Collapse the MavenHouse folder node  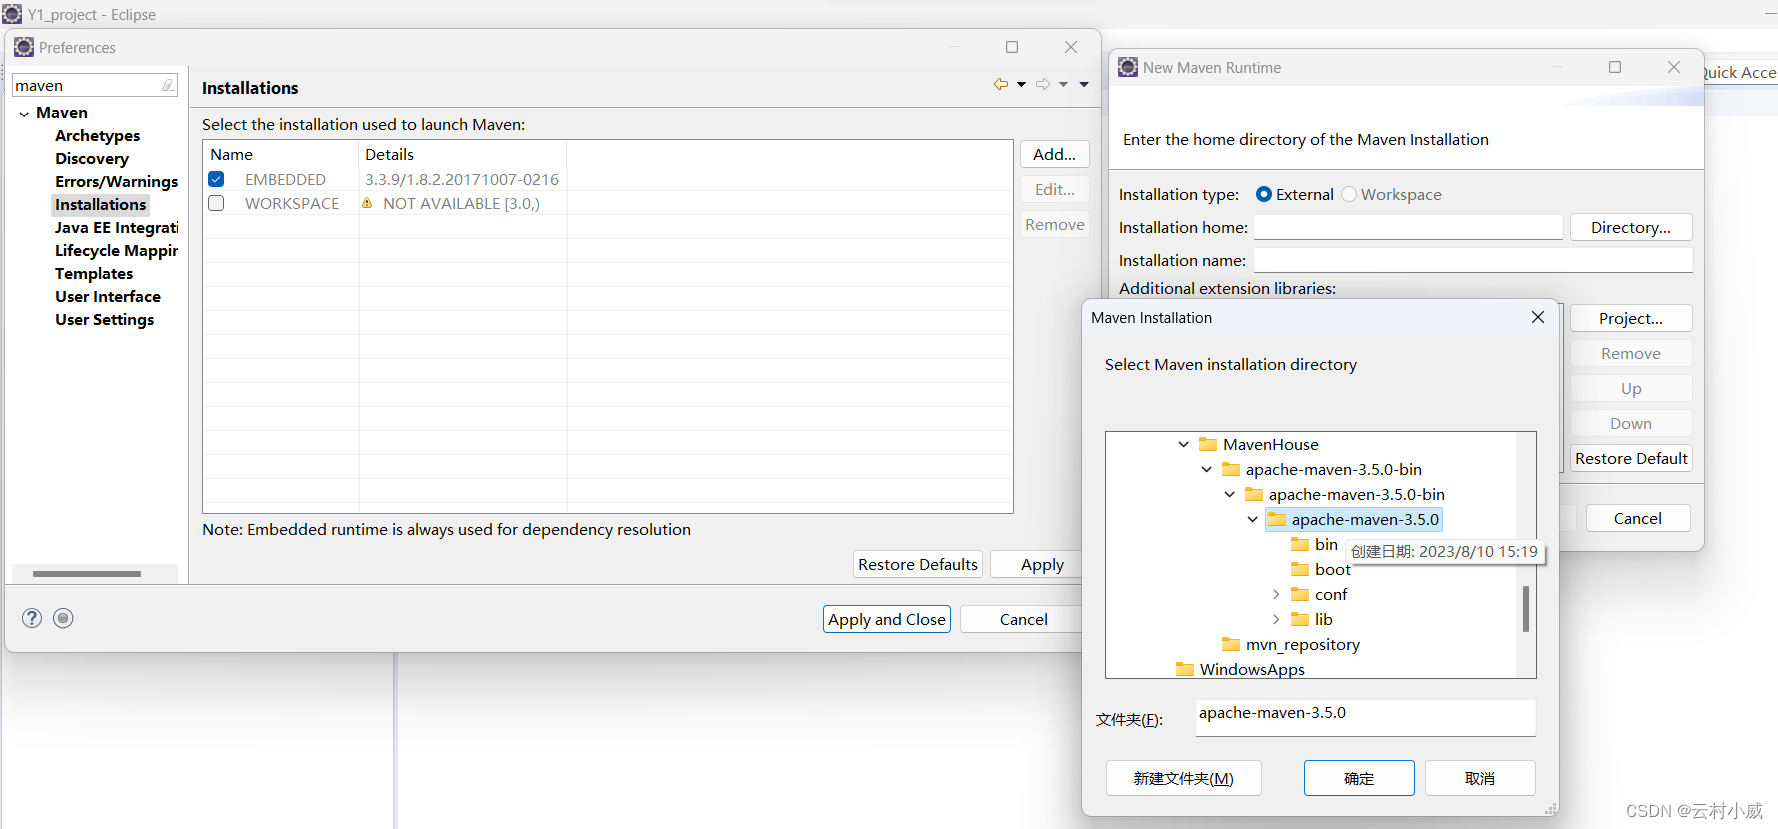pyautogui.click(x=1184, y=444)
